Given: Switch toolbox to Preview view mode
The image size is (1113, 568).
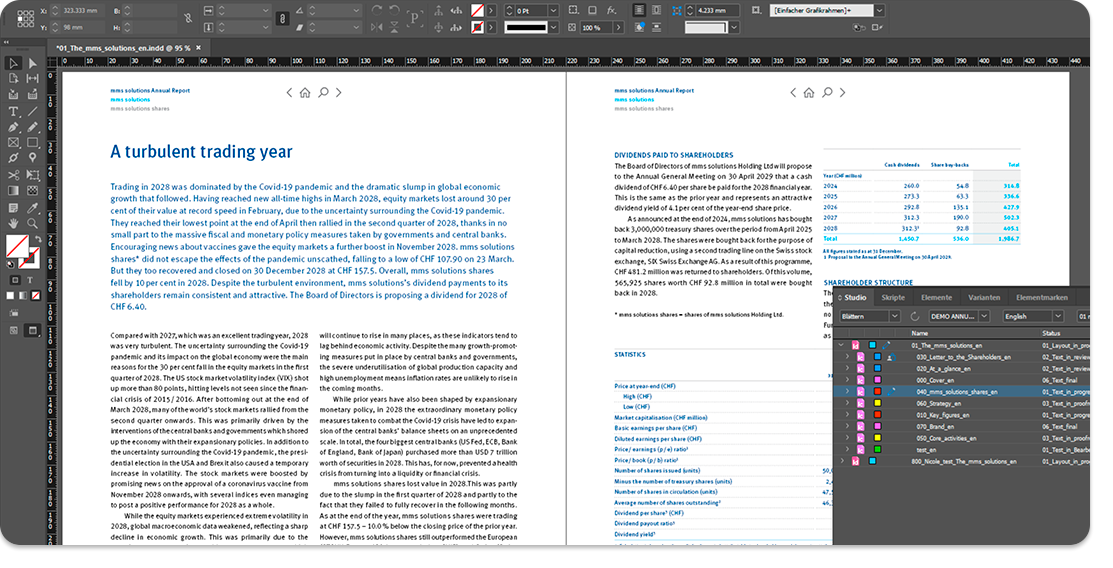Looking at the screenshot, I should coord(32,330).
